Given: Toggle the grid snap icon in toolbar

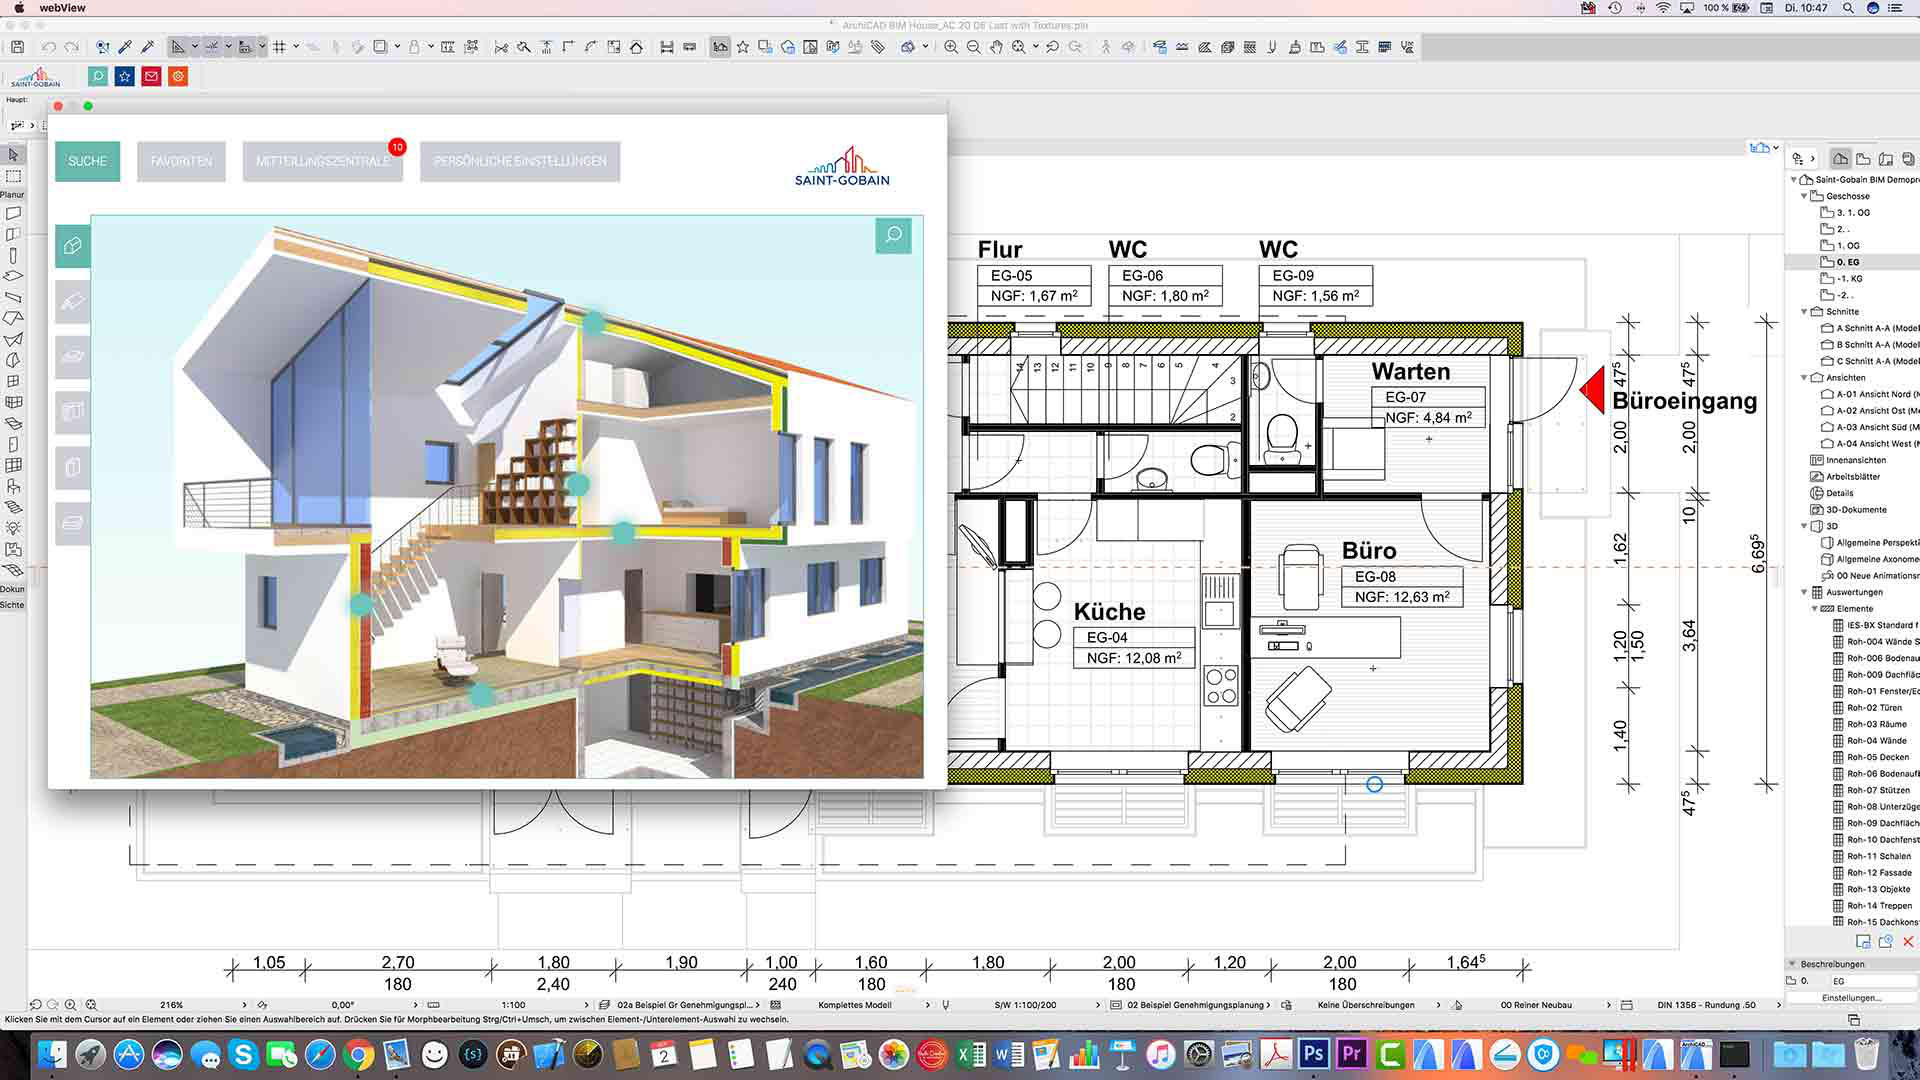Looking at the screenshot, I should click(x=280, y=47).
